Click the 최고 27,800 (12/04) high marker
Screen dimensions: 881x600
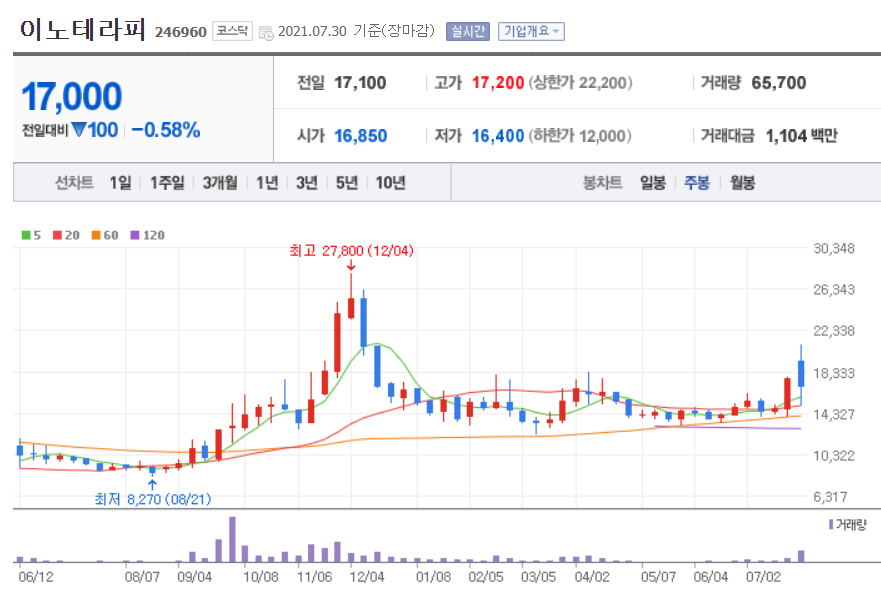pyautogui.click(x=352, y=251)
